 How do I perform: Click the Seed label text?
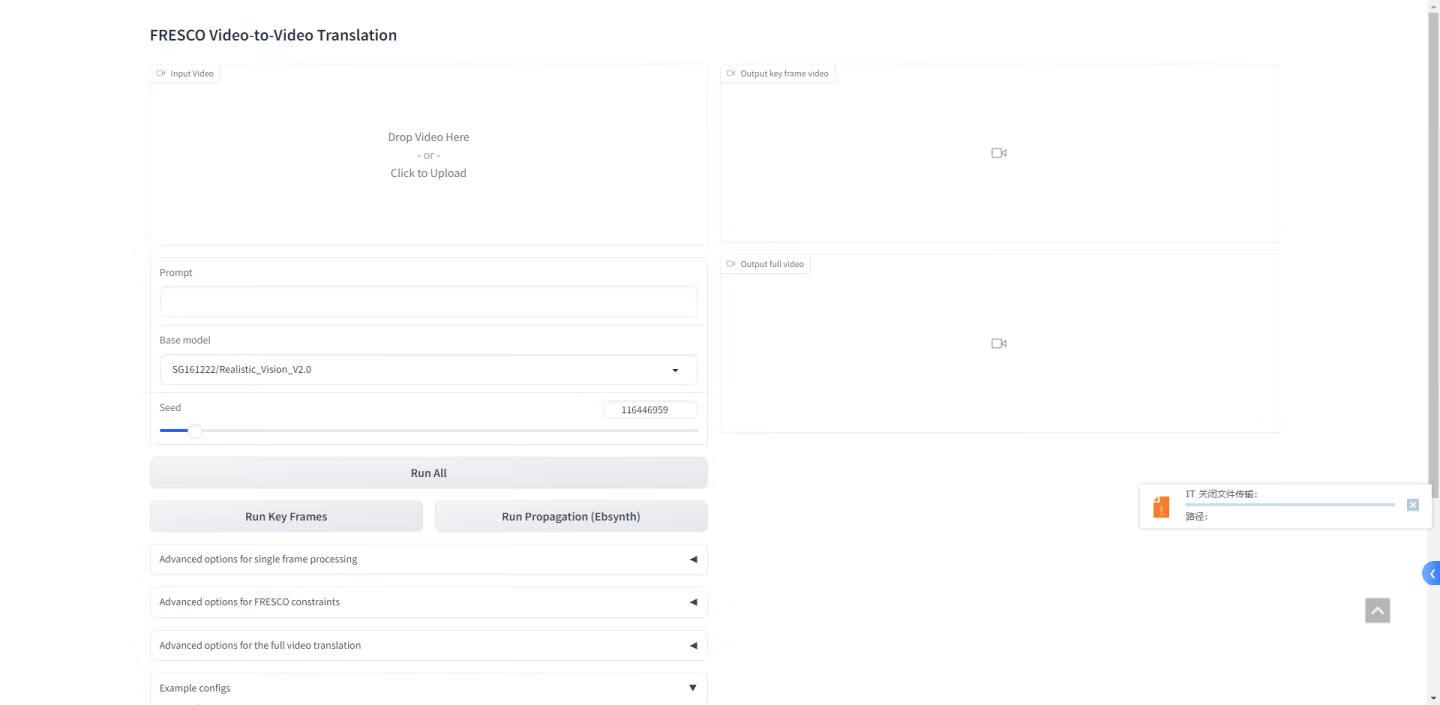171,407
